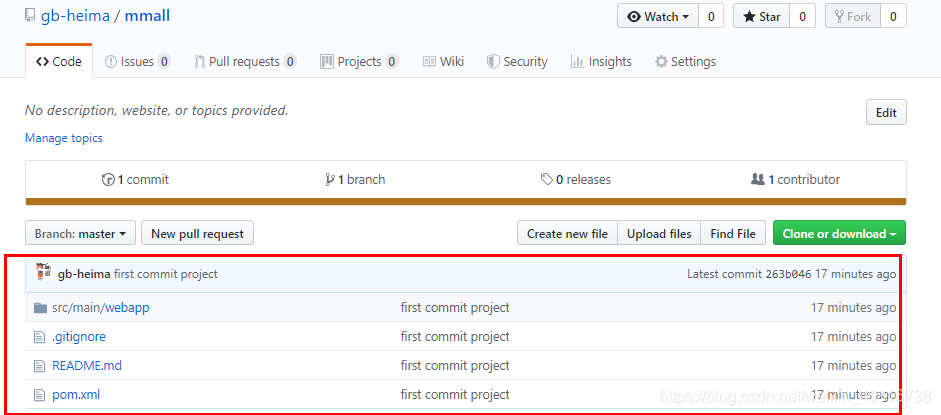This screenshot has width=941, height=415.
Task: View the 1 contributor link
Action: tap(795, 179)
